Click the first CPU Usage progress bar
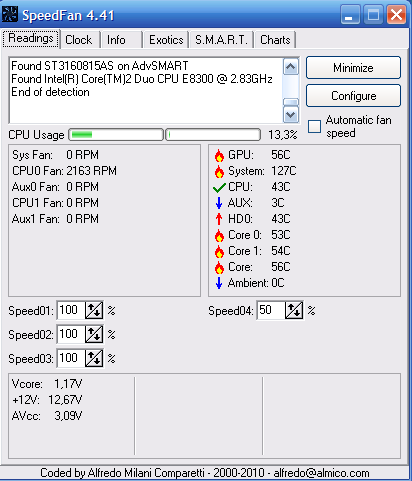Screen dimensions: 412x481 point(116,135)
